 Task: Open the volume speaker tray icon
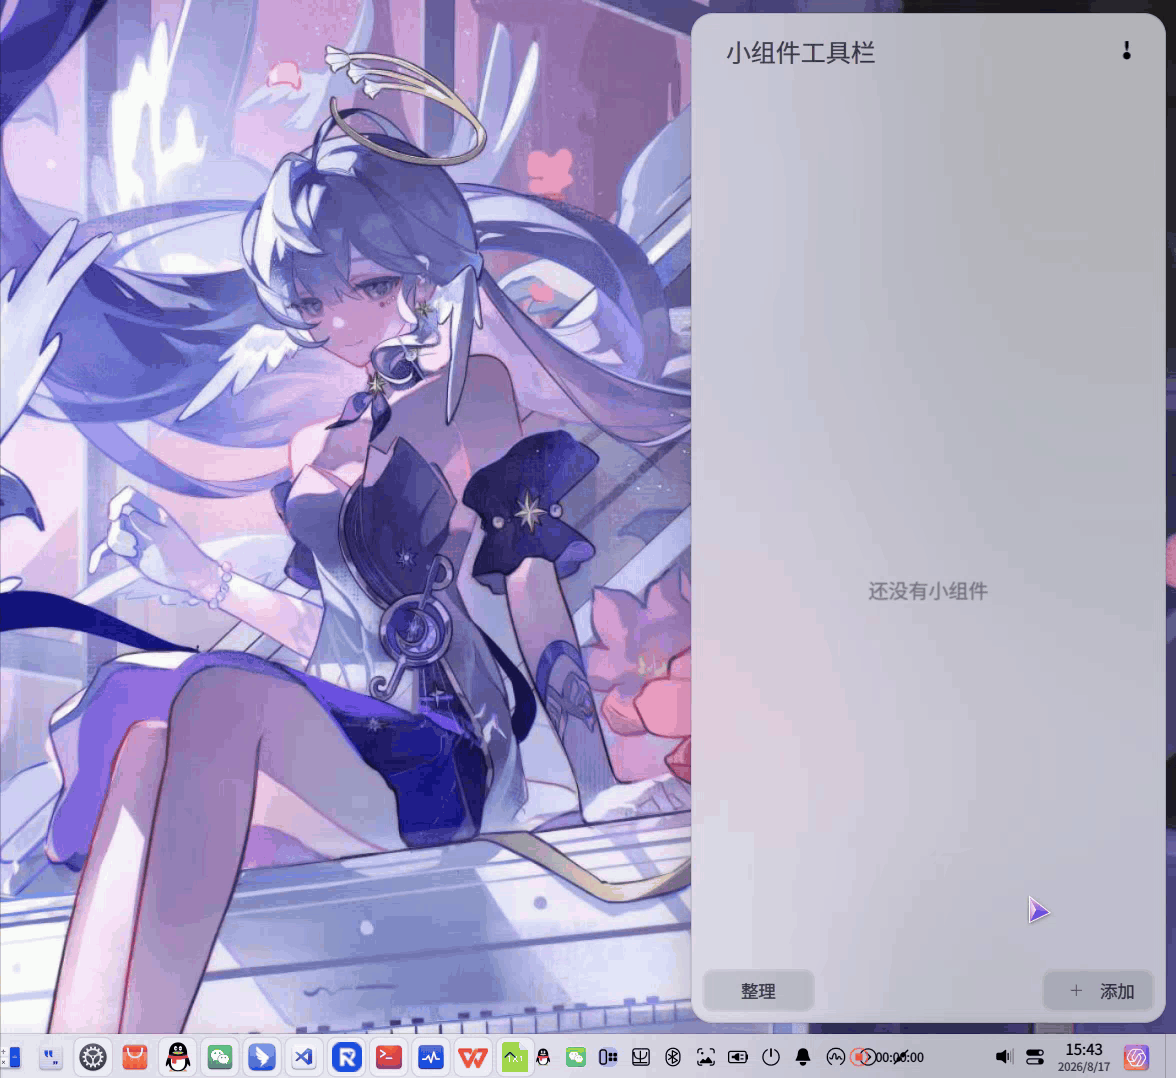tap(1004, 1057)
